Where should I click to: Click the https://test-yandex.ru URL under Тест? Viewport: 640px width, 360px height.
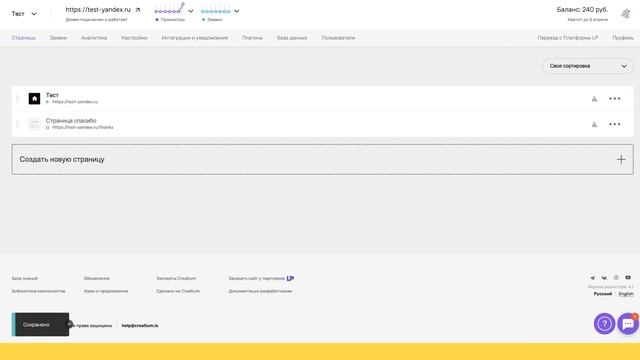[75, 102]
